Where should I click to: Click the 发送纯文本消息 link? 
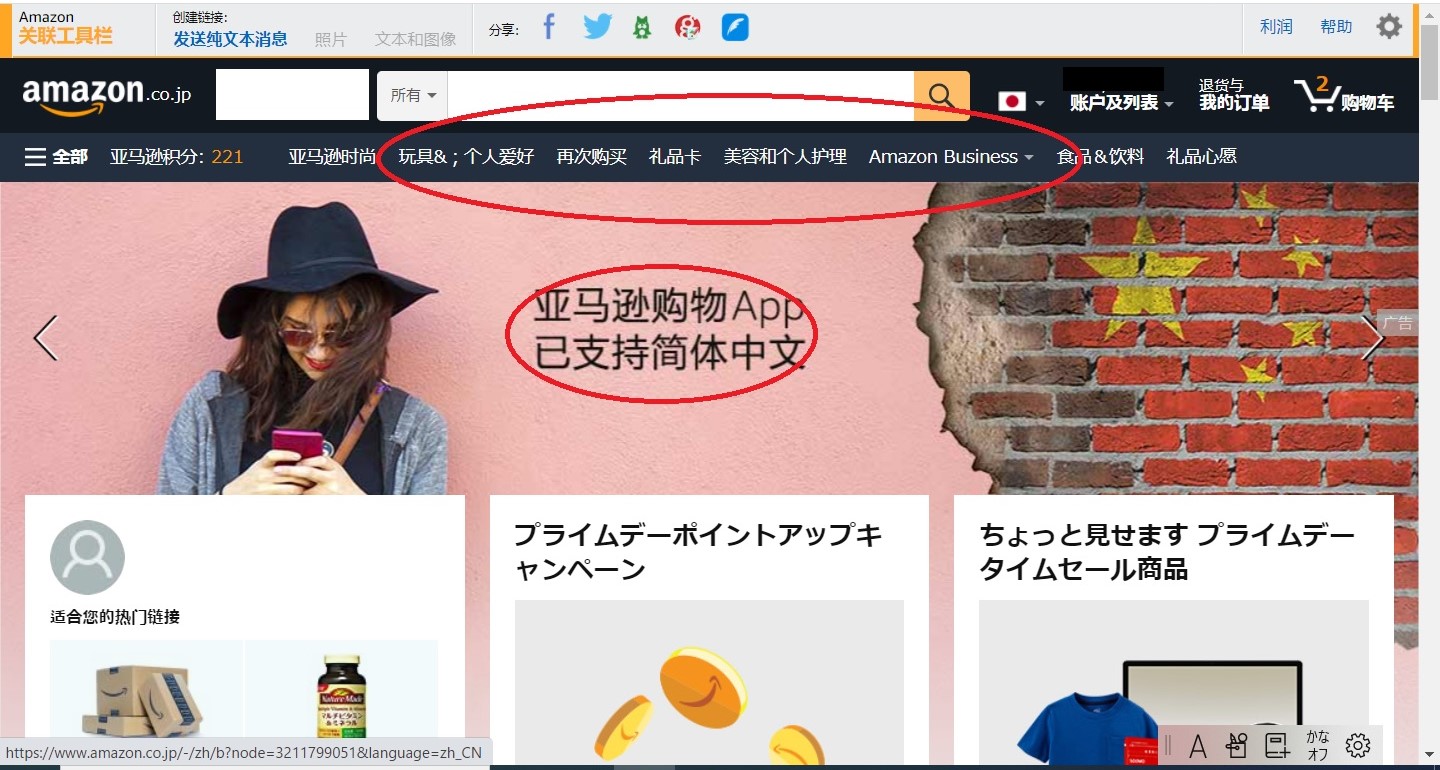(230, 39)
